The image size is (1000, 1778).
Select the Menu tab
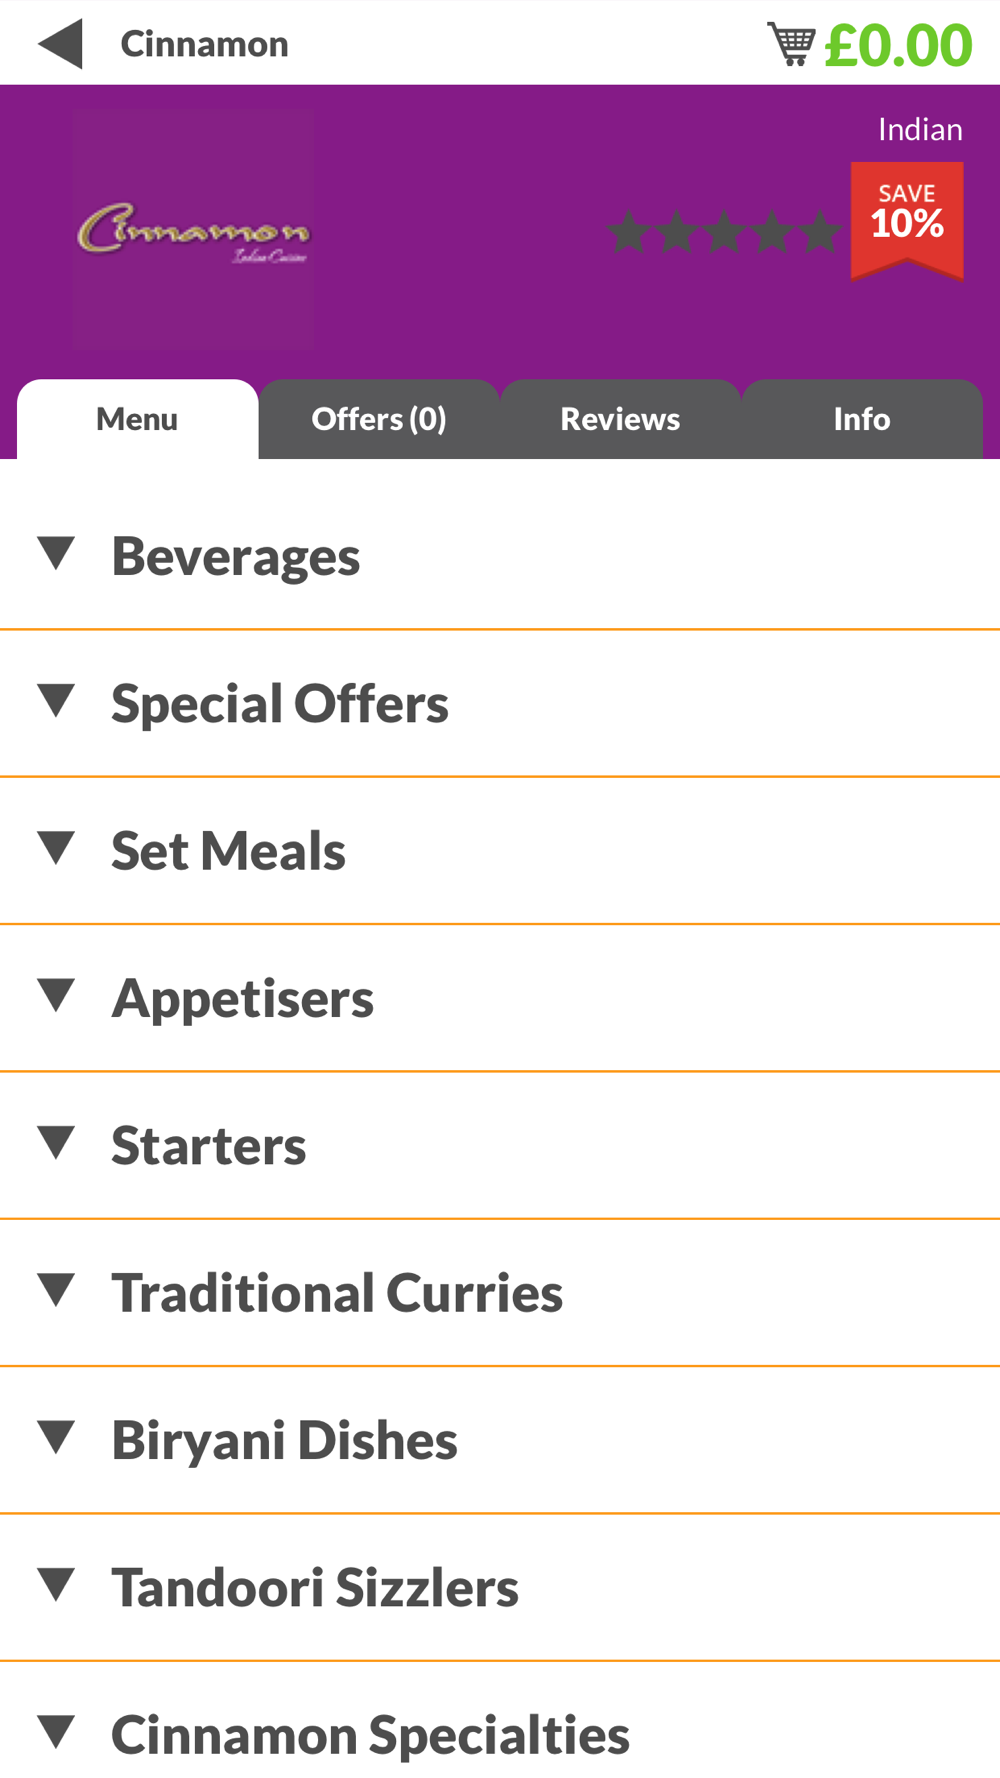[137, 419]
